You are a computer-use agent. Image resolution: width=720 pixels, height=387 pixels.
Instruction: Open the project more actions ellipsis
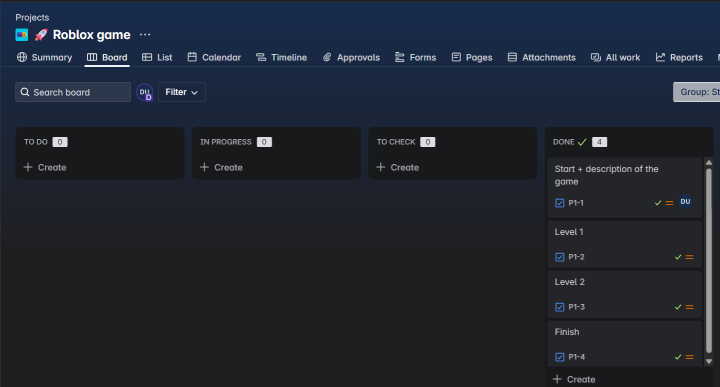(x=145, y=35)
